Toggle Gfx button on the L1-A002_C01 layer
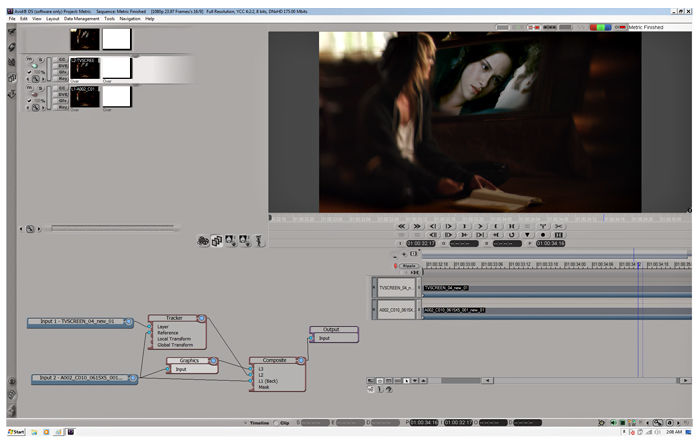700x445 pixels. click(62, 101)
